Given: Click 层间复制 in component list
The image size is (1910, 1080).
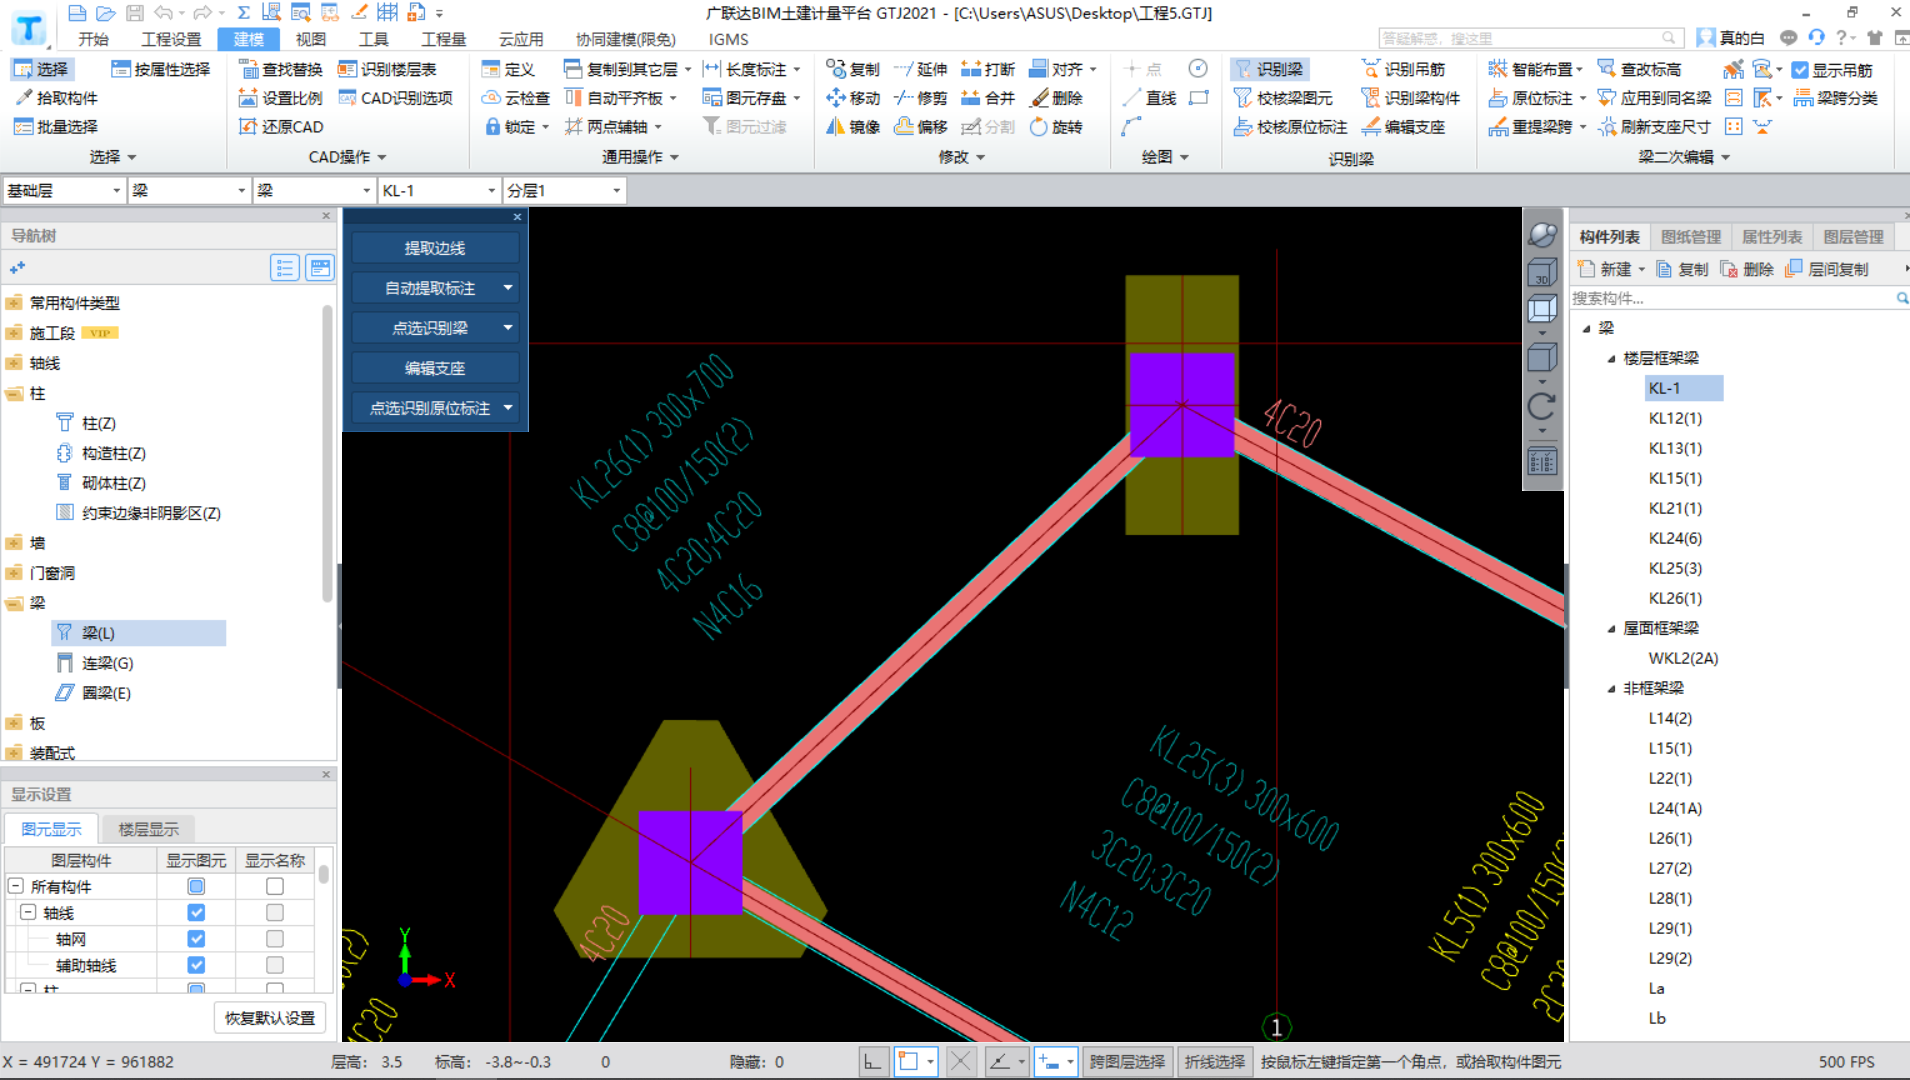Looking at the screenshot, I should [x=1827, y=269].
